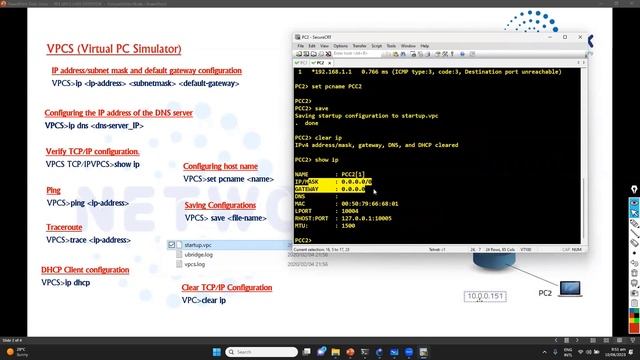Open File Explorer from taskbar
Image resolution: width=640 pixels, height=360 pixels.
click(336, 352)
